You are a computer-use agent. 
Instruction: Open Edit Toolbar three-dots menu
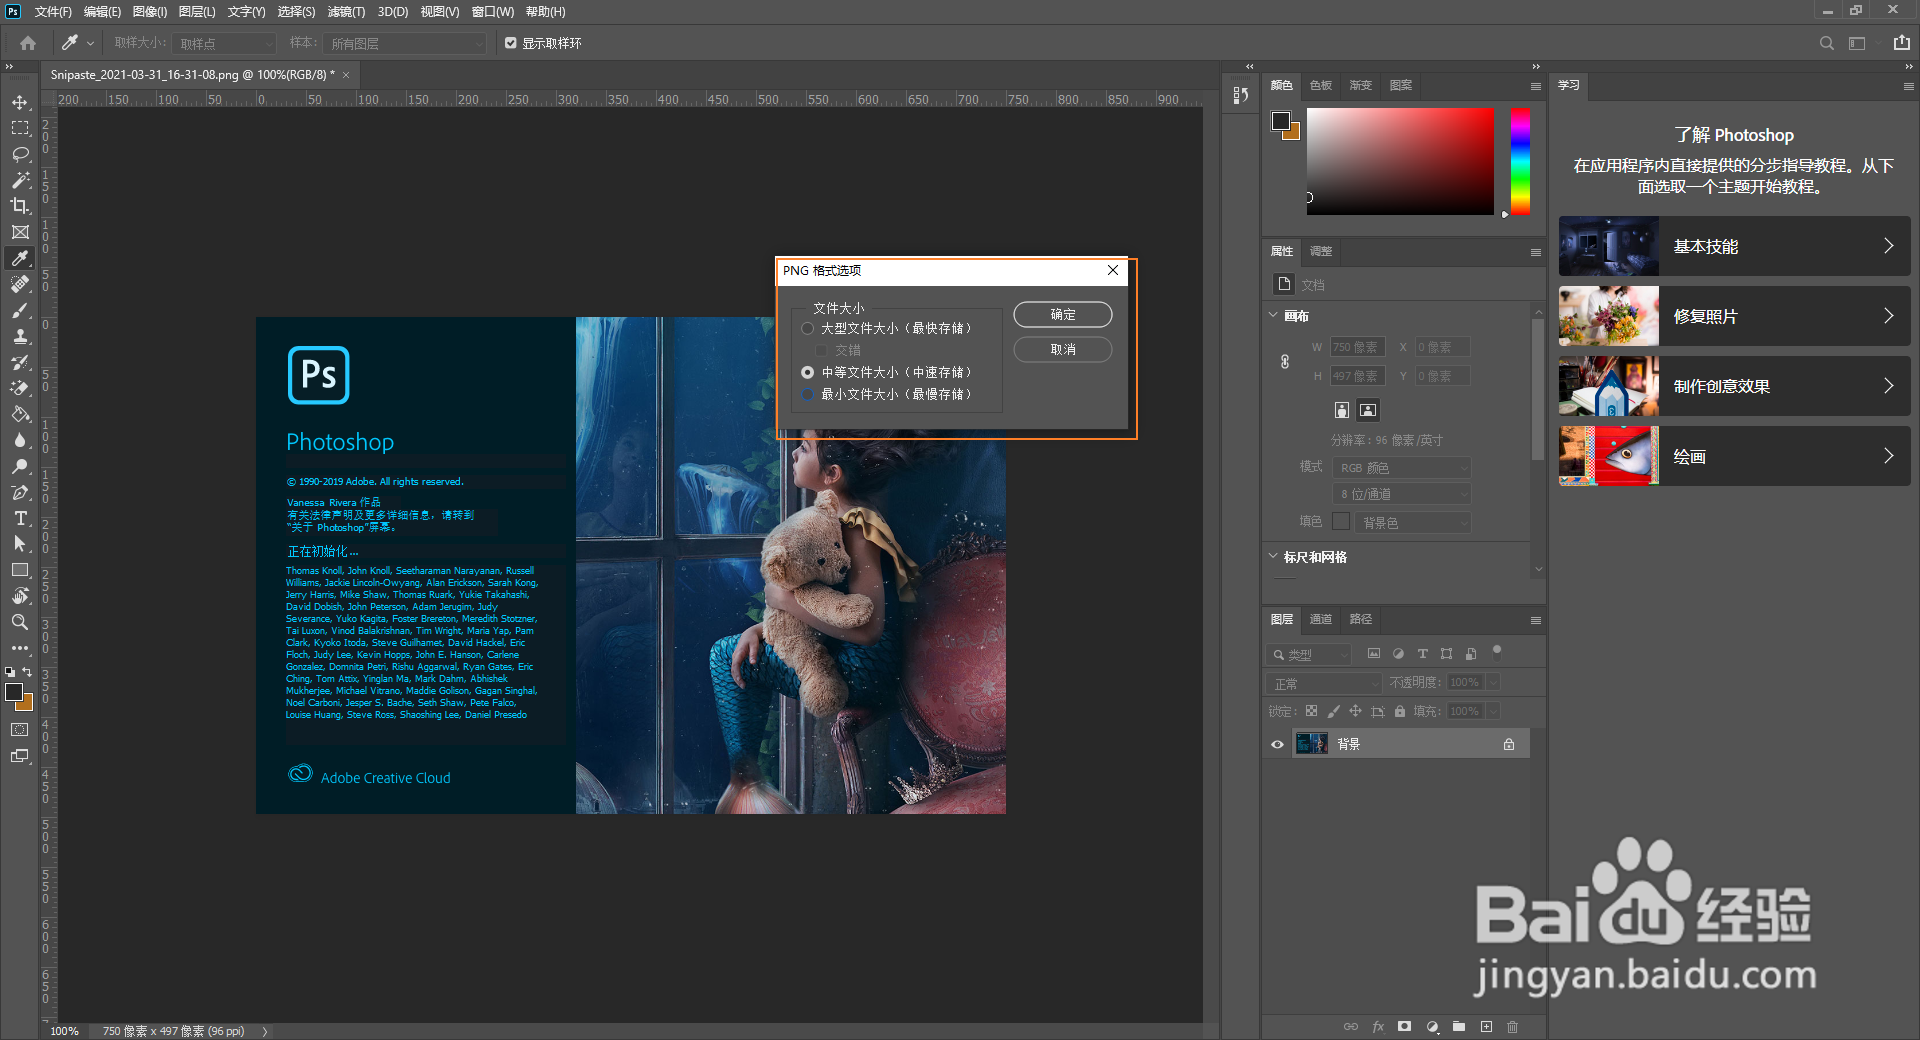pos(20,648)
